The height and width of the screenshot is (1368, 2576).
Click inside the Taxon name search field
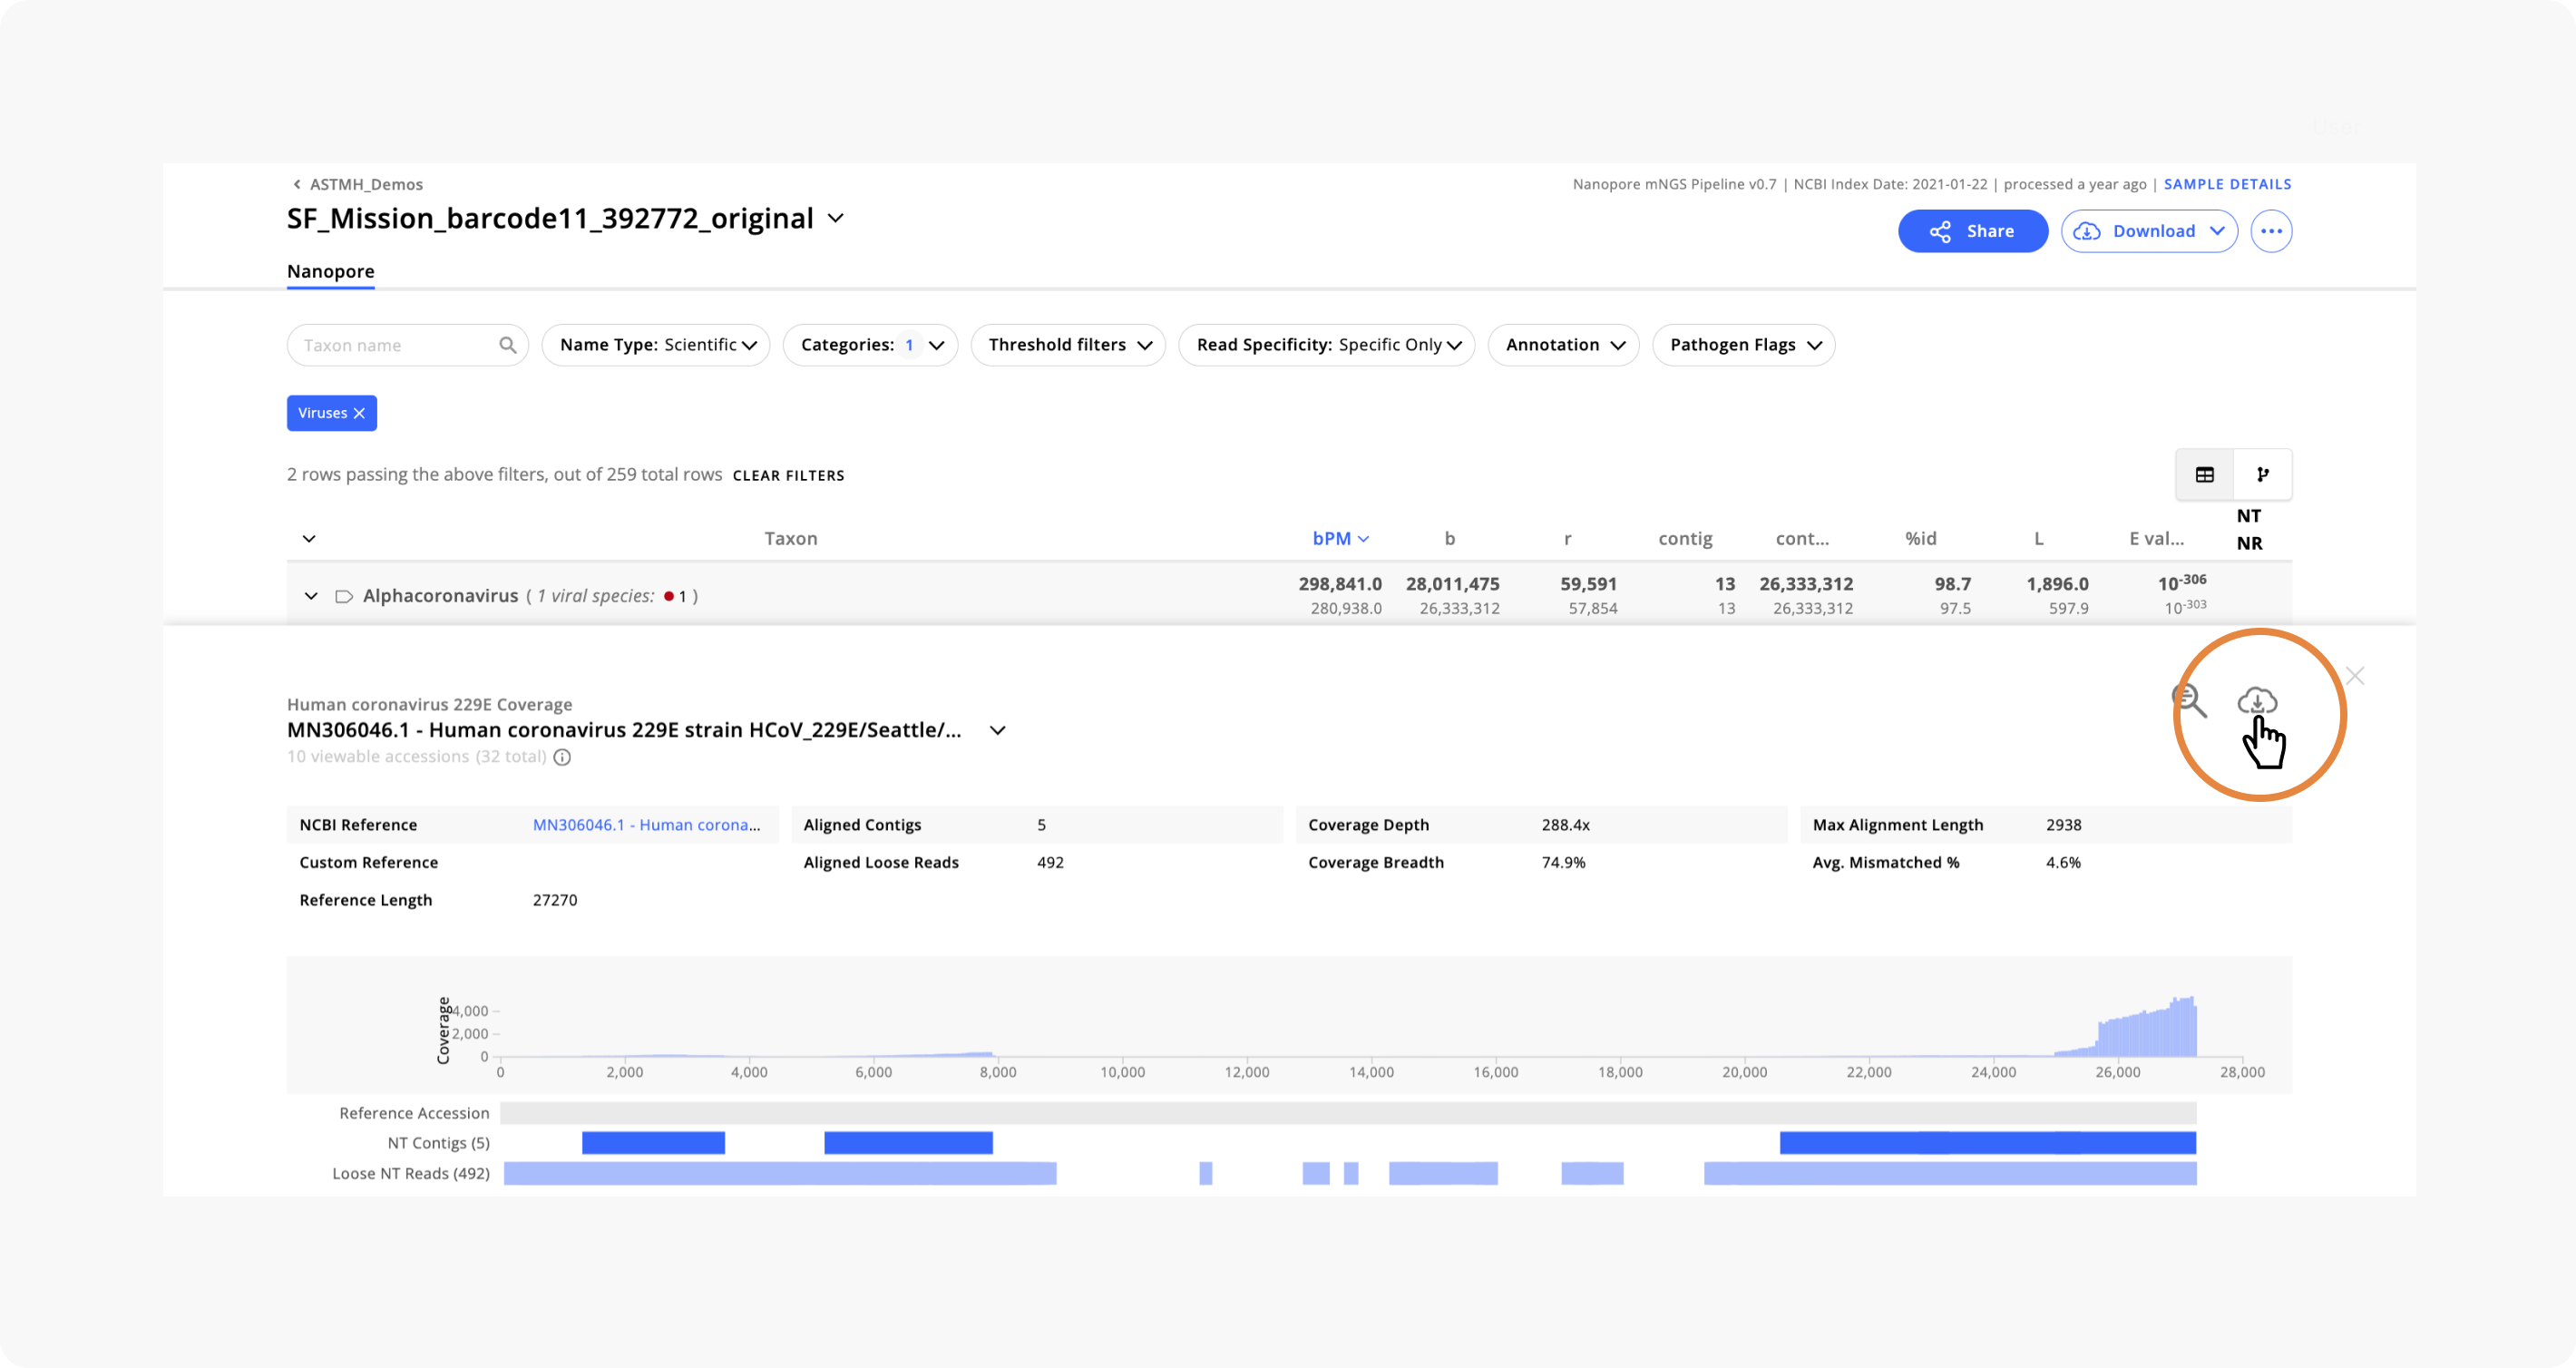(407, 345)
